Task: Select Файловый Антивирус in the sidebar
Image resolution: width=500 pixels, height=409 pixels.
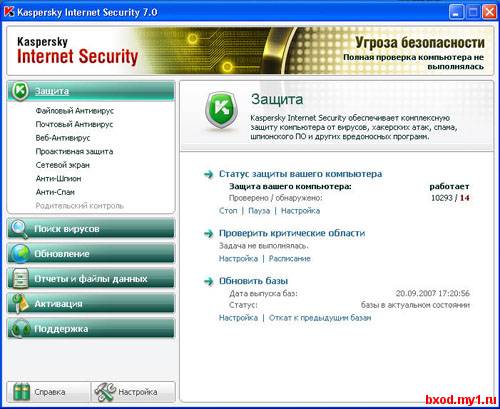Action: click(x=75, y=111)
